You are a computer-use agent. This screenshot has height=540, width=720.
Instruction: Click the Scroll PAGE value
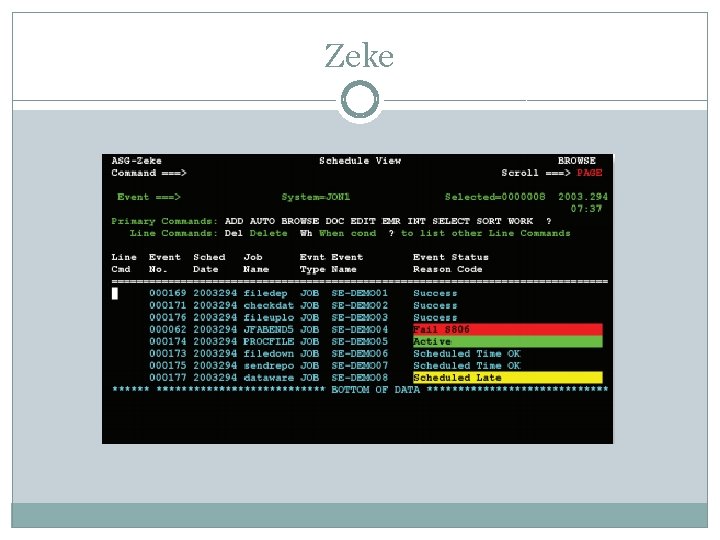(x=589, y=173)
